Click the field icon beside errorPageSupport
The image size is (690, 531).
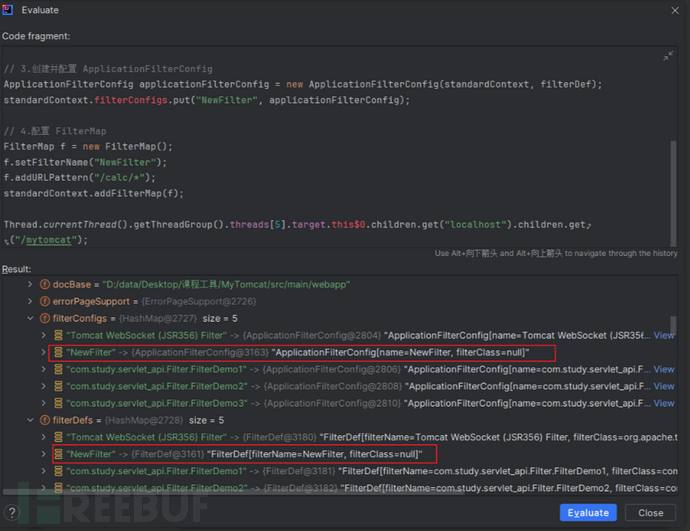tap(43, 301)
